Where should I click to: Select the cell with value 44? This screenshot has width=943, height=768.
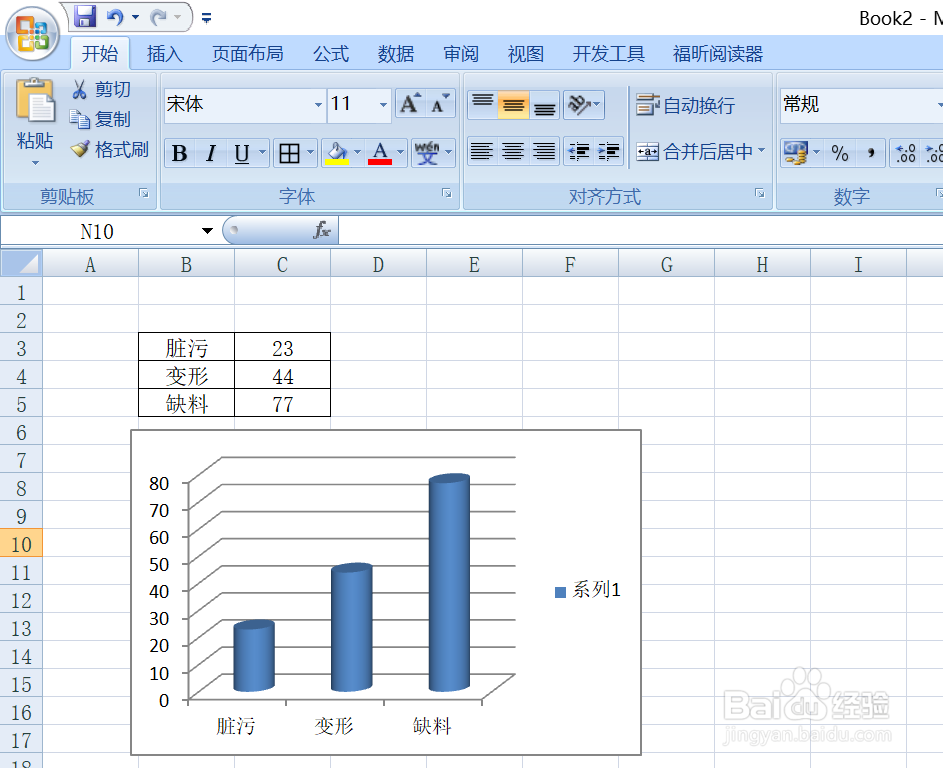point(283,376)
